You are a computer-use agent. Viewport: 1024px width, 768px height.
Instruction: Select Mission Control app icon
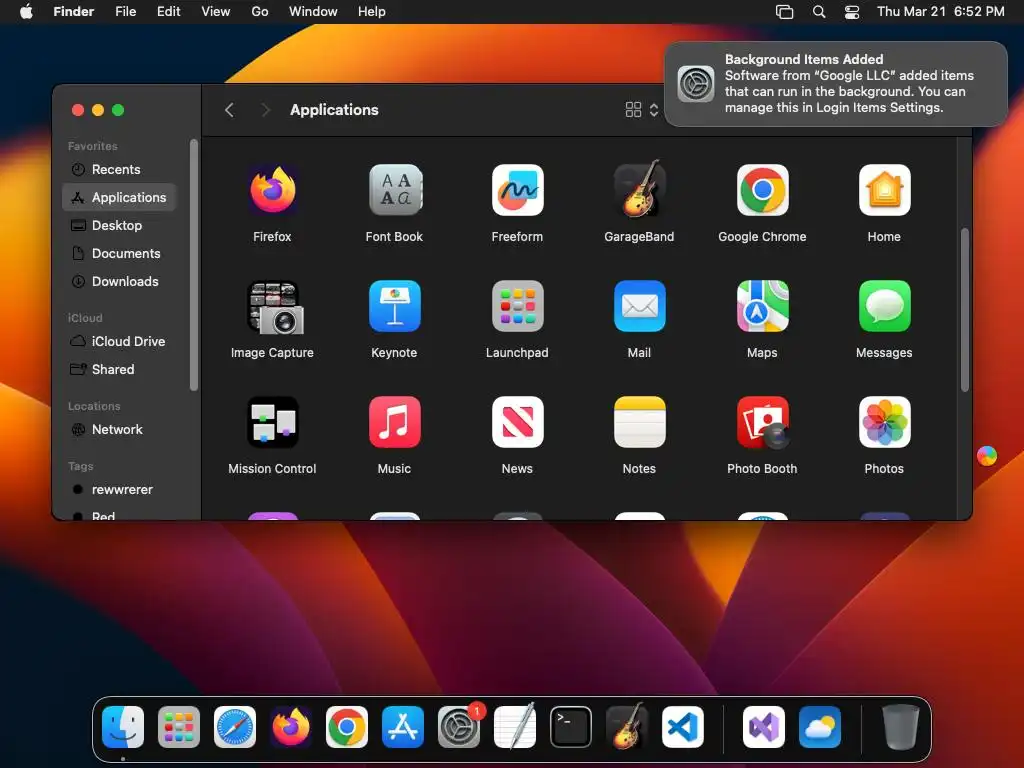[x=272, y=423]
